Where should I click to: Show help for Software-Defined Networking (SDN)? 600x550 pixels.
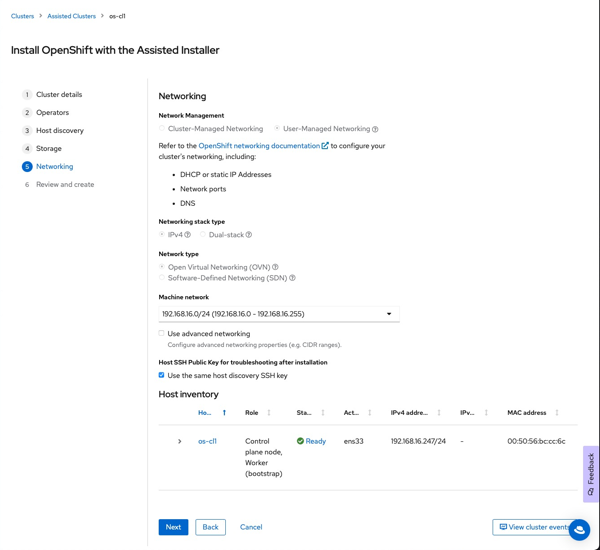click(x=292, y=278)
